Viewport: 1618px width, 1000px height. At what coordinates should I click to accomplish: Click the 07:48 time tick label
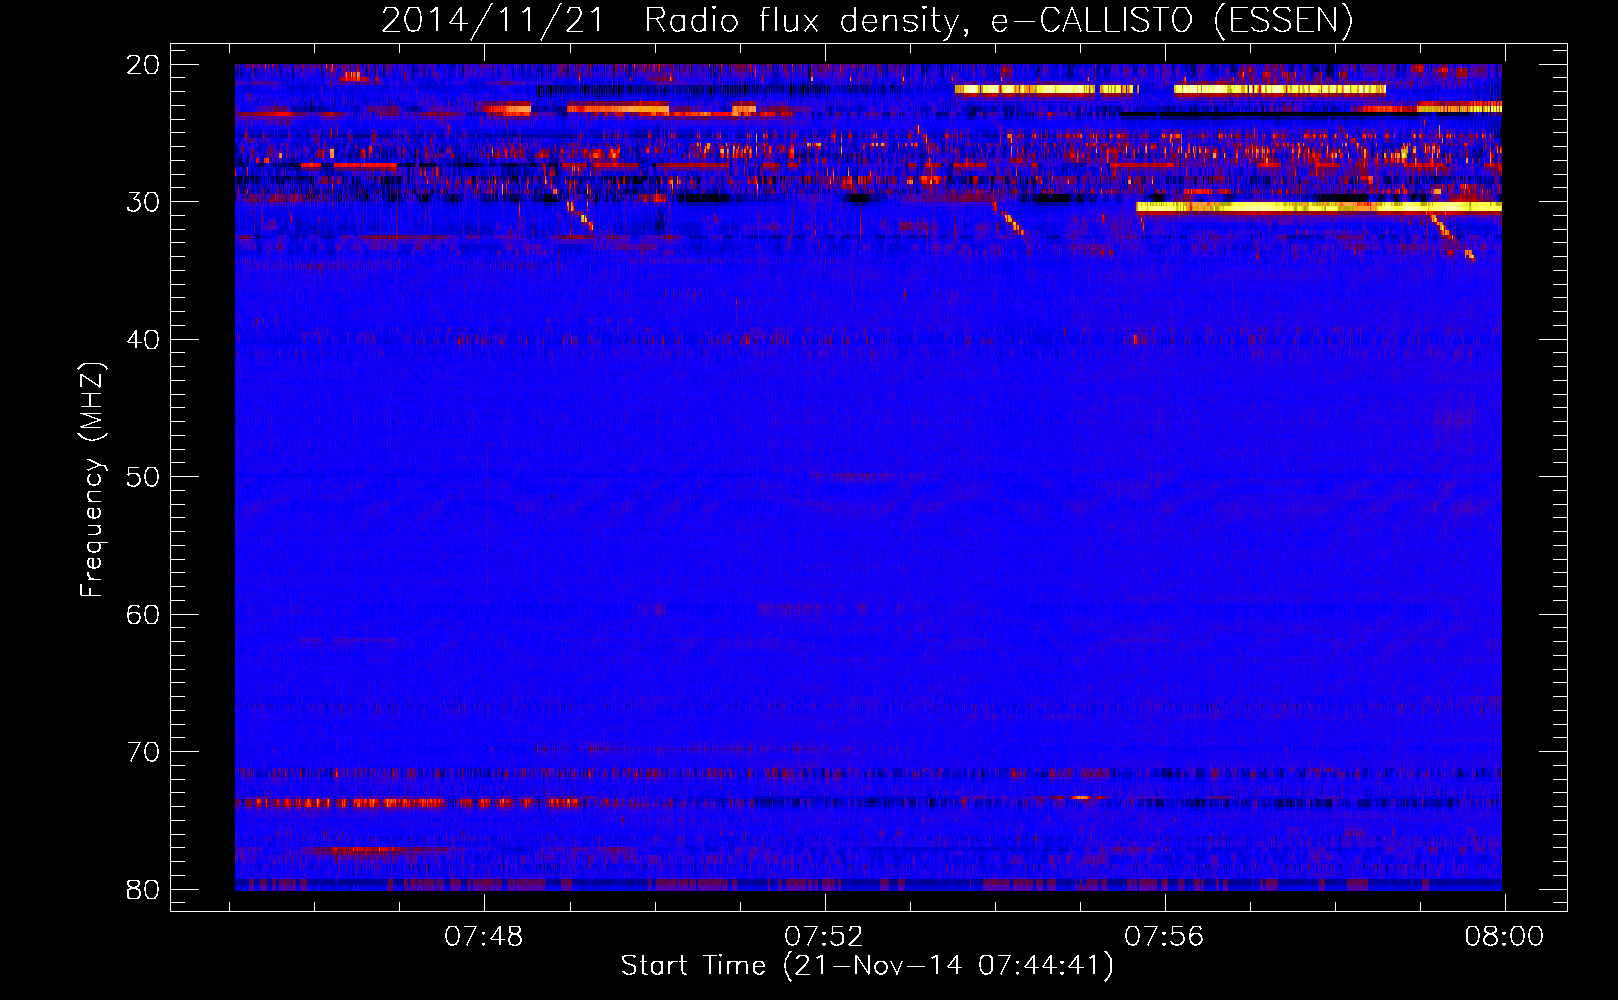click(x=484, y=937)
